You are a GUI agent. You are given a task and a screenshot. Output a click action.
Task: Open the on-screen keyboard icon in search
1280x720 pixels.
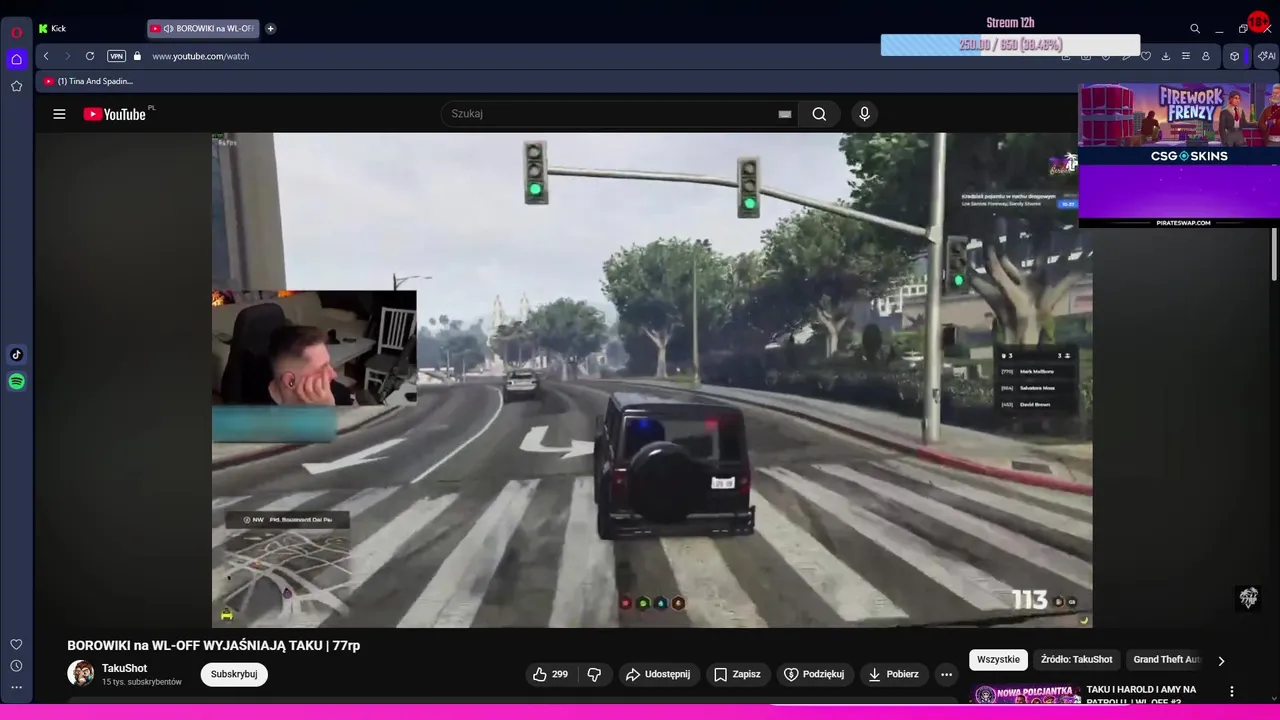[785, 114]
